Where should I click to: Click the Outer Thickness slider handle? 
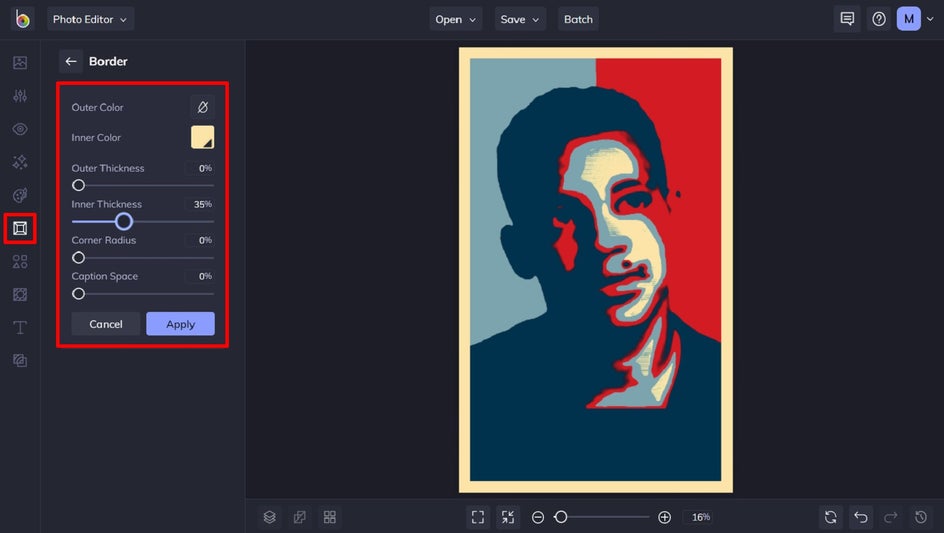coord(78,185)
